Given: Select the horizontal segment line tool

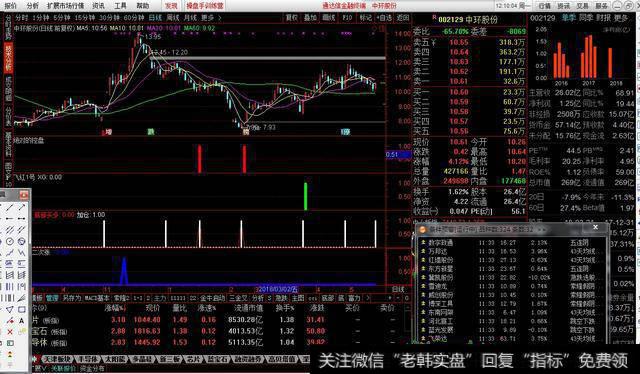Looking at the screenshot, I should (x=21, y=219).
